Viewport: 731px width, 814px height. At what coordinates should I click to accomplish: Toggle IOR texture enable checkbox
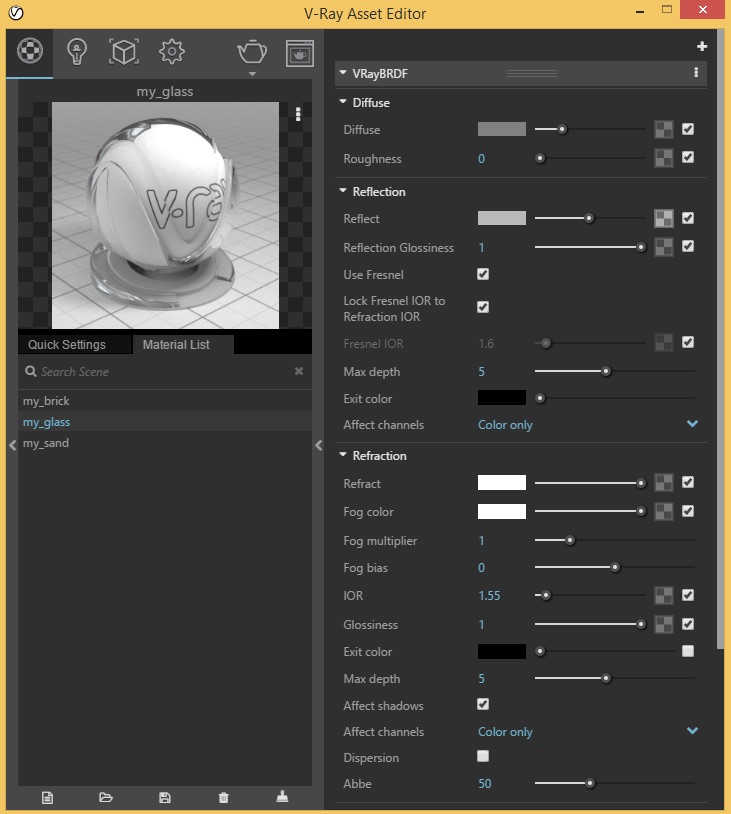point(688,595)
